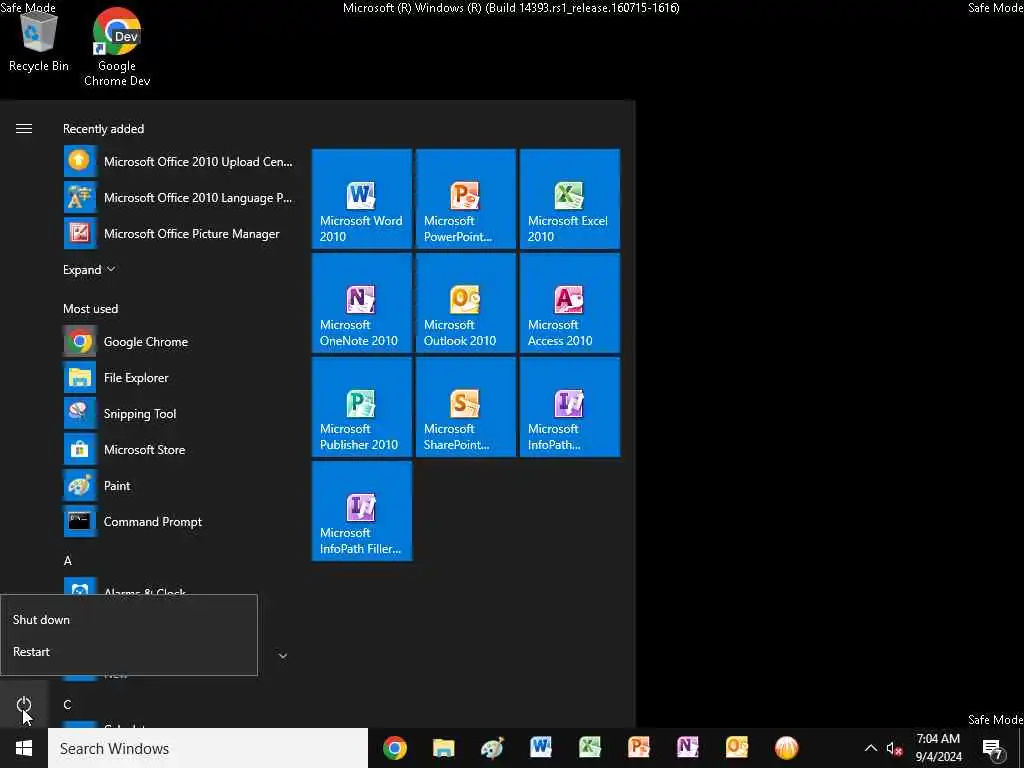Click the Recently added heading
Viewport: 1024px width, 768px height.
(103, 129)
